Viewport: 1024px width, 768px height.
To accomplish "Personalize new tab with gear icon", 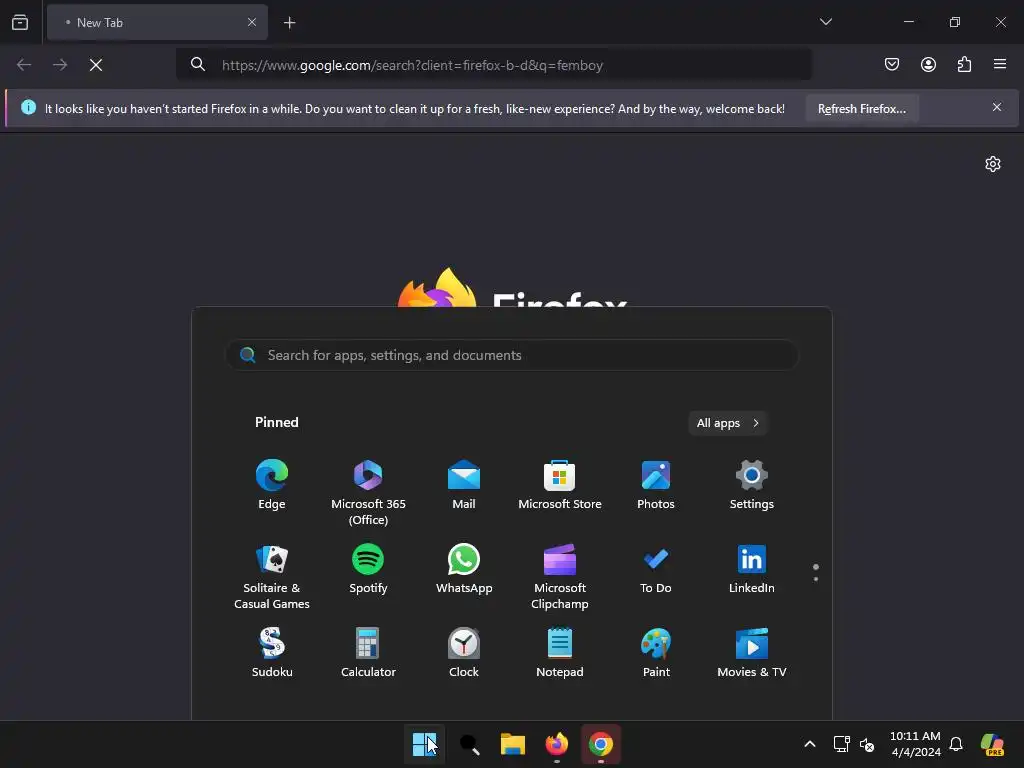I will (993, 163).
